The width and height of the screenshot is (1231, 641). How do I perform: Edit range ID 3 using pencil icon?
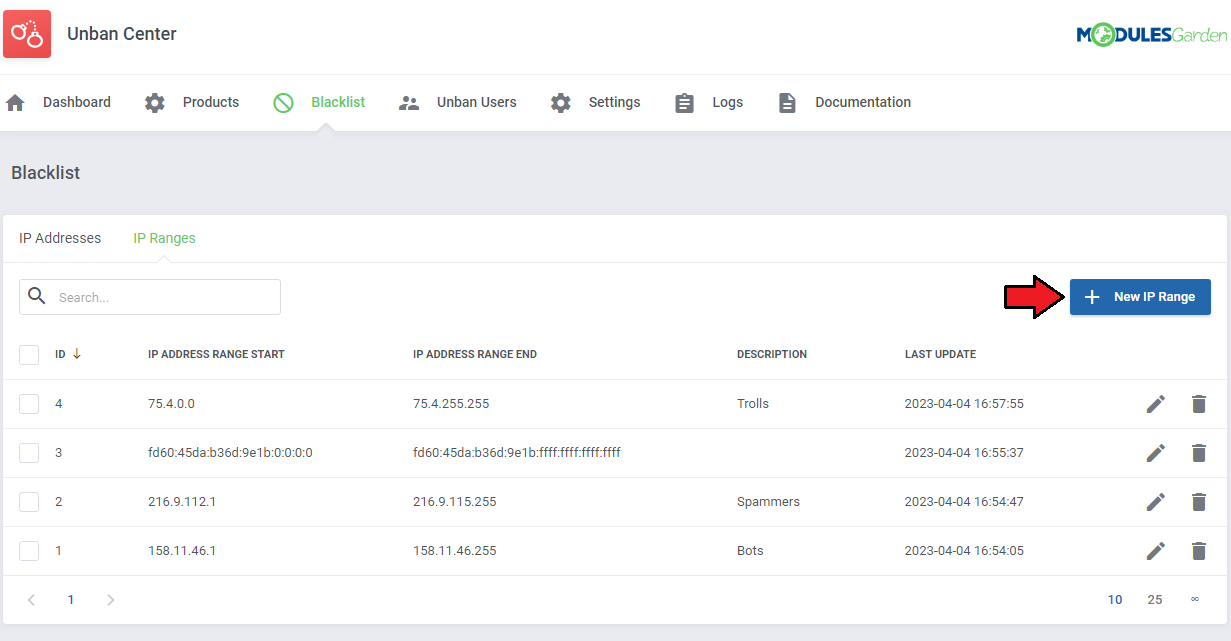(1156, 453)
